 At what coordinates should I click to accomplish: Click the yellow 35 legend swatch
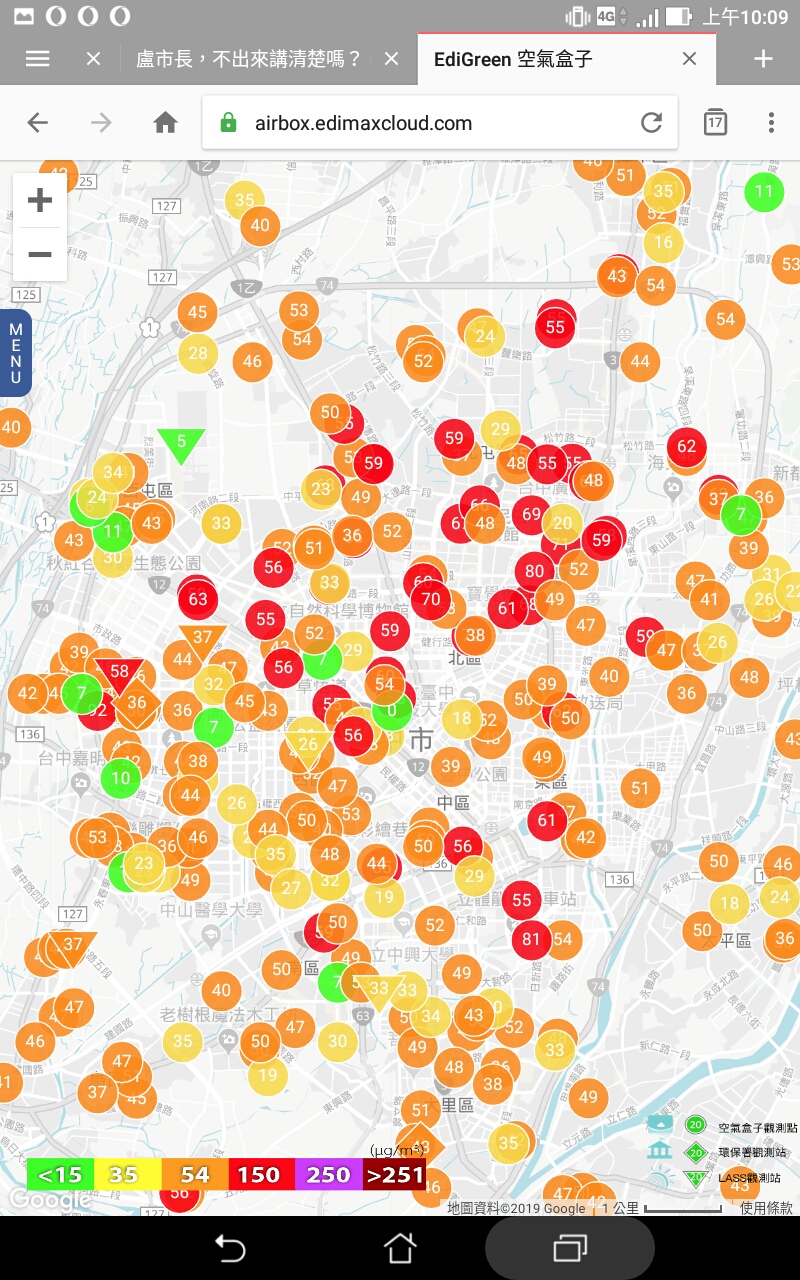pyautogui.click(x=127, y=1174)
